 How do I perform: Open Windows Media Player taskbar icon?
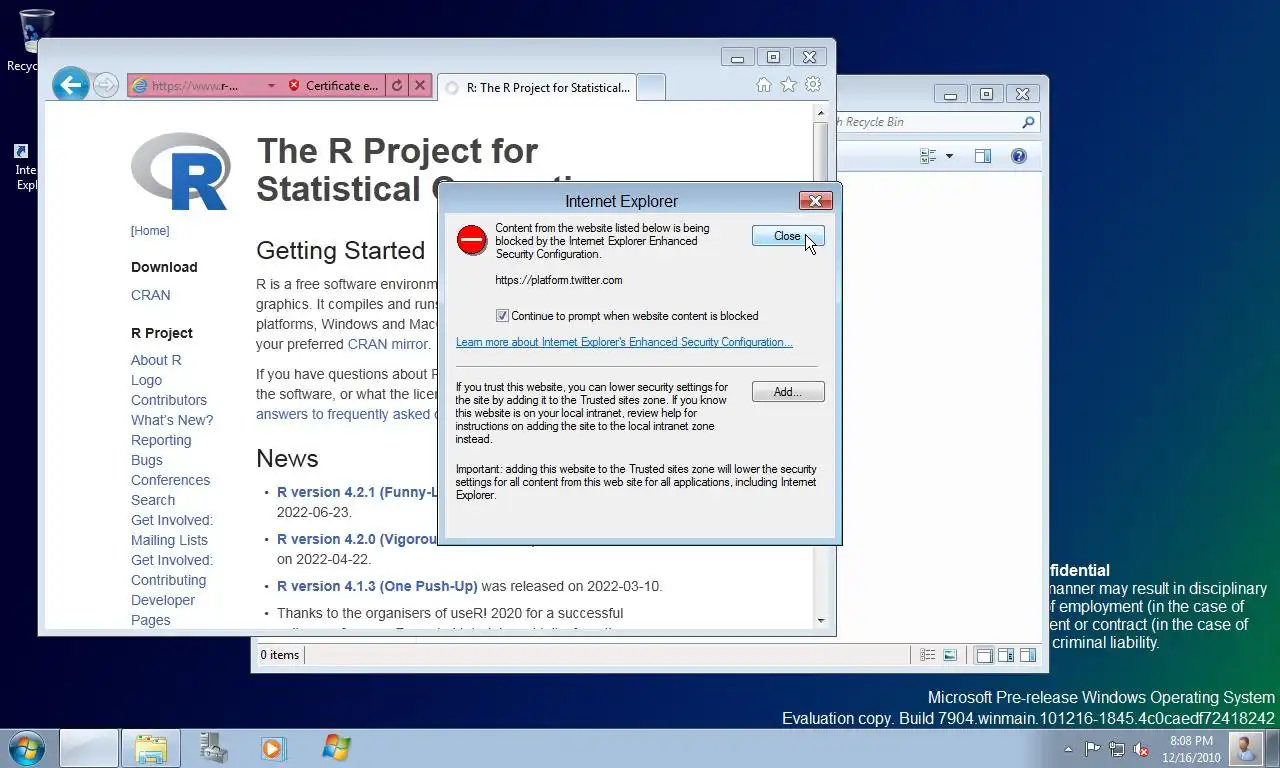click(272, 748)
